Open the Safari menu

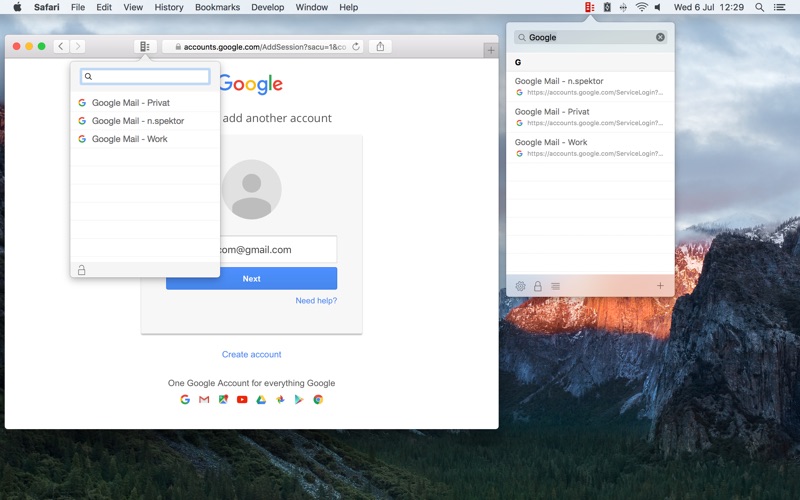(x=46, y=7)
